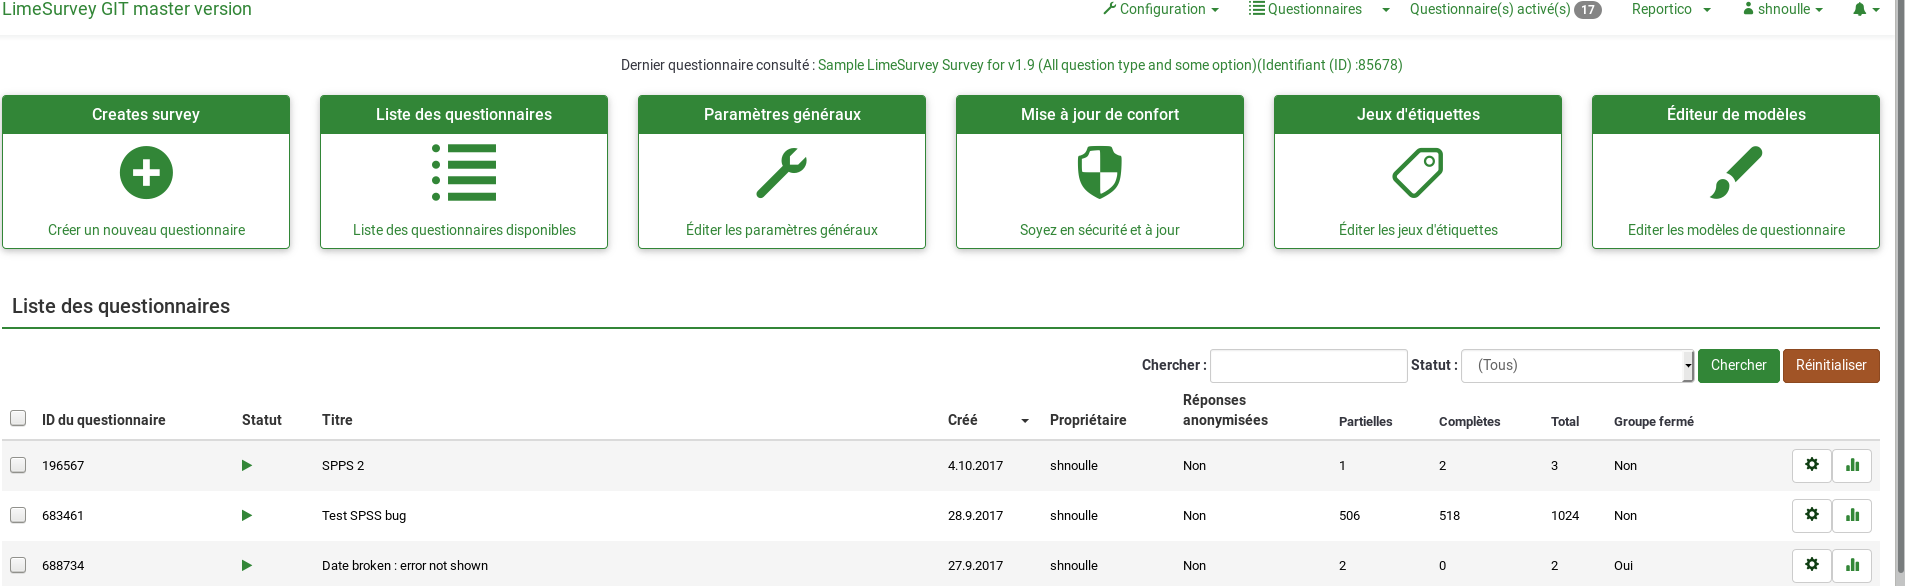Open template editor via paintbrush icon
The width and height of the screenshot is (1905, 586).
pos(1736,173)
